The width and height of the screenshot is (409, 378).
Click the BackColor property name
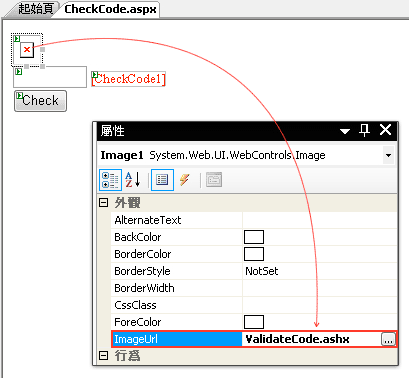[x=138, y=237]
